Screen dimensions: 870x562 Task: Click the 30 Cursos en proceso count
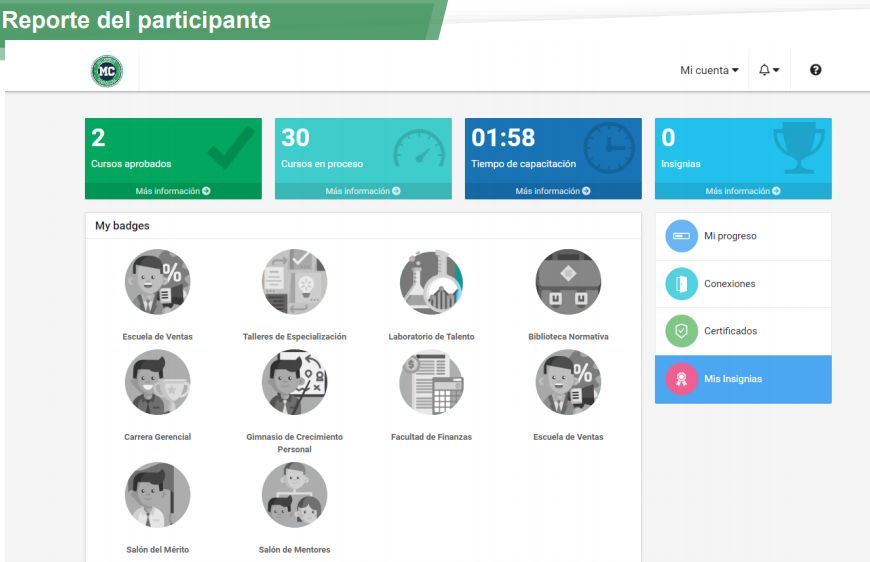(295, 138)
